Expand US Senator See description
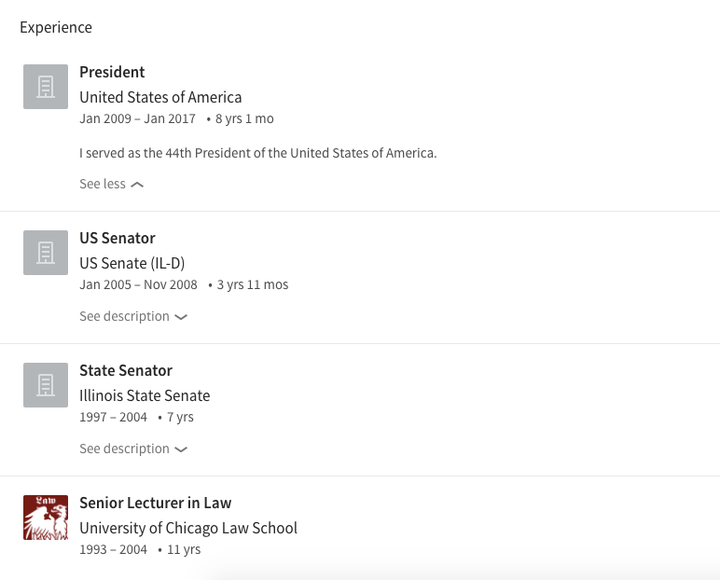Image resolution: width=720 pixels, height=580 pixels. [x=133, y=316]
